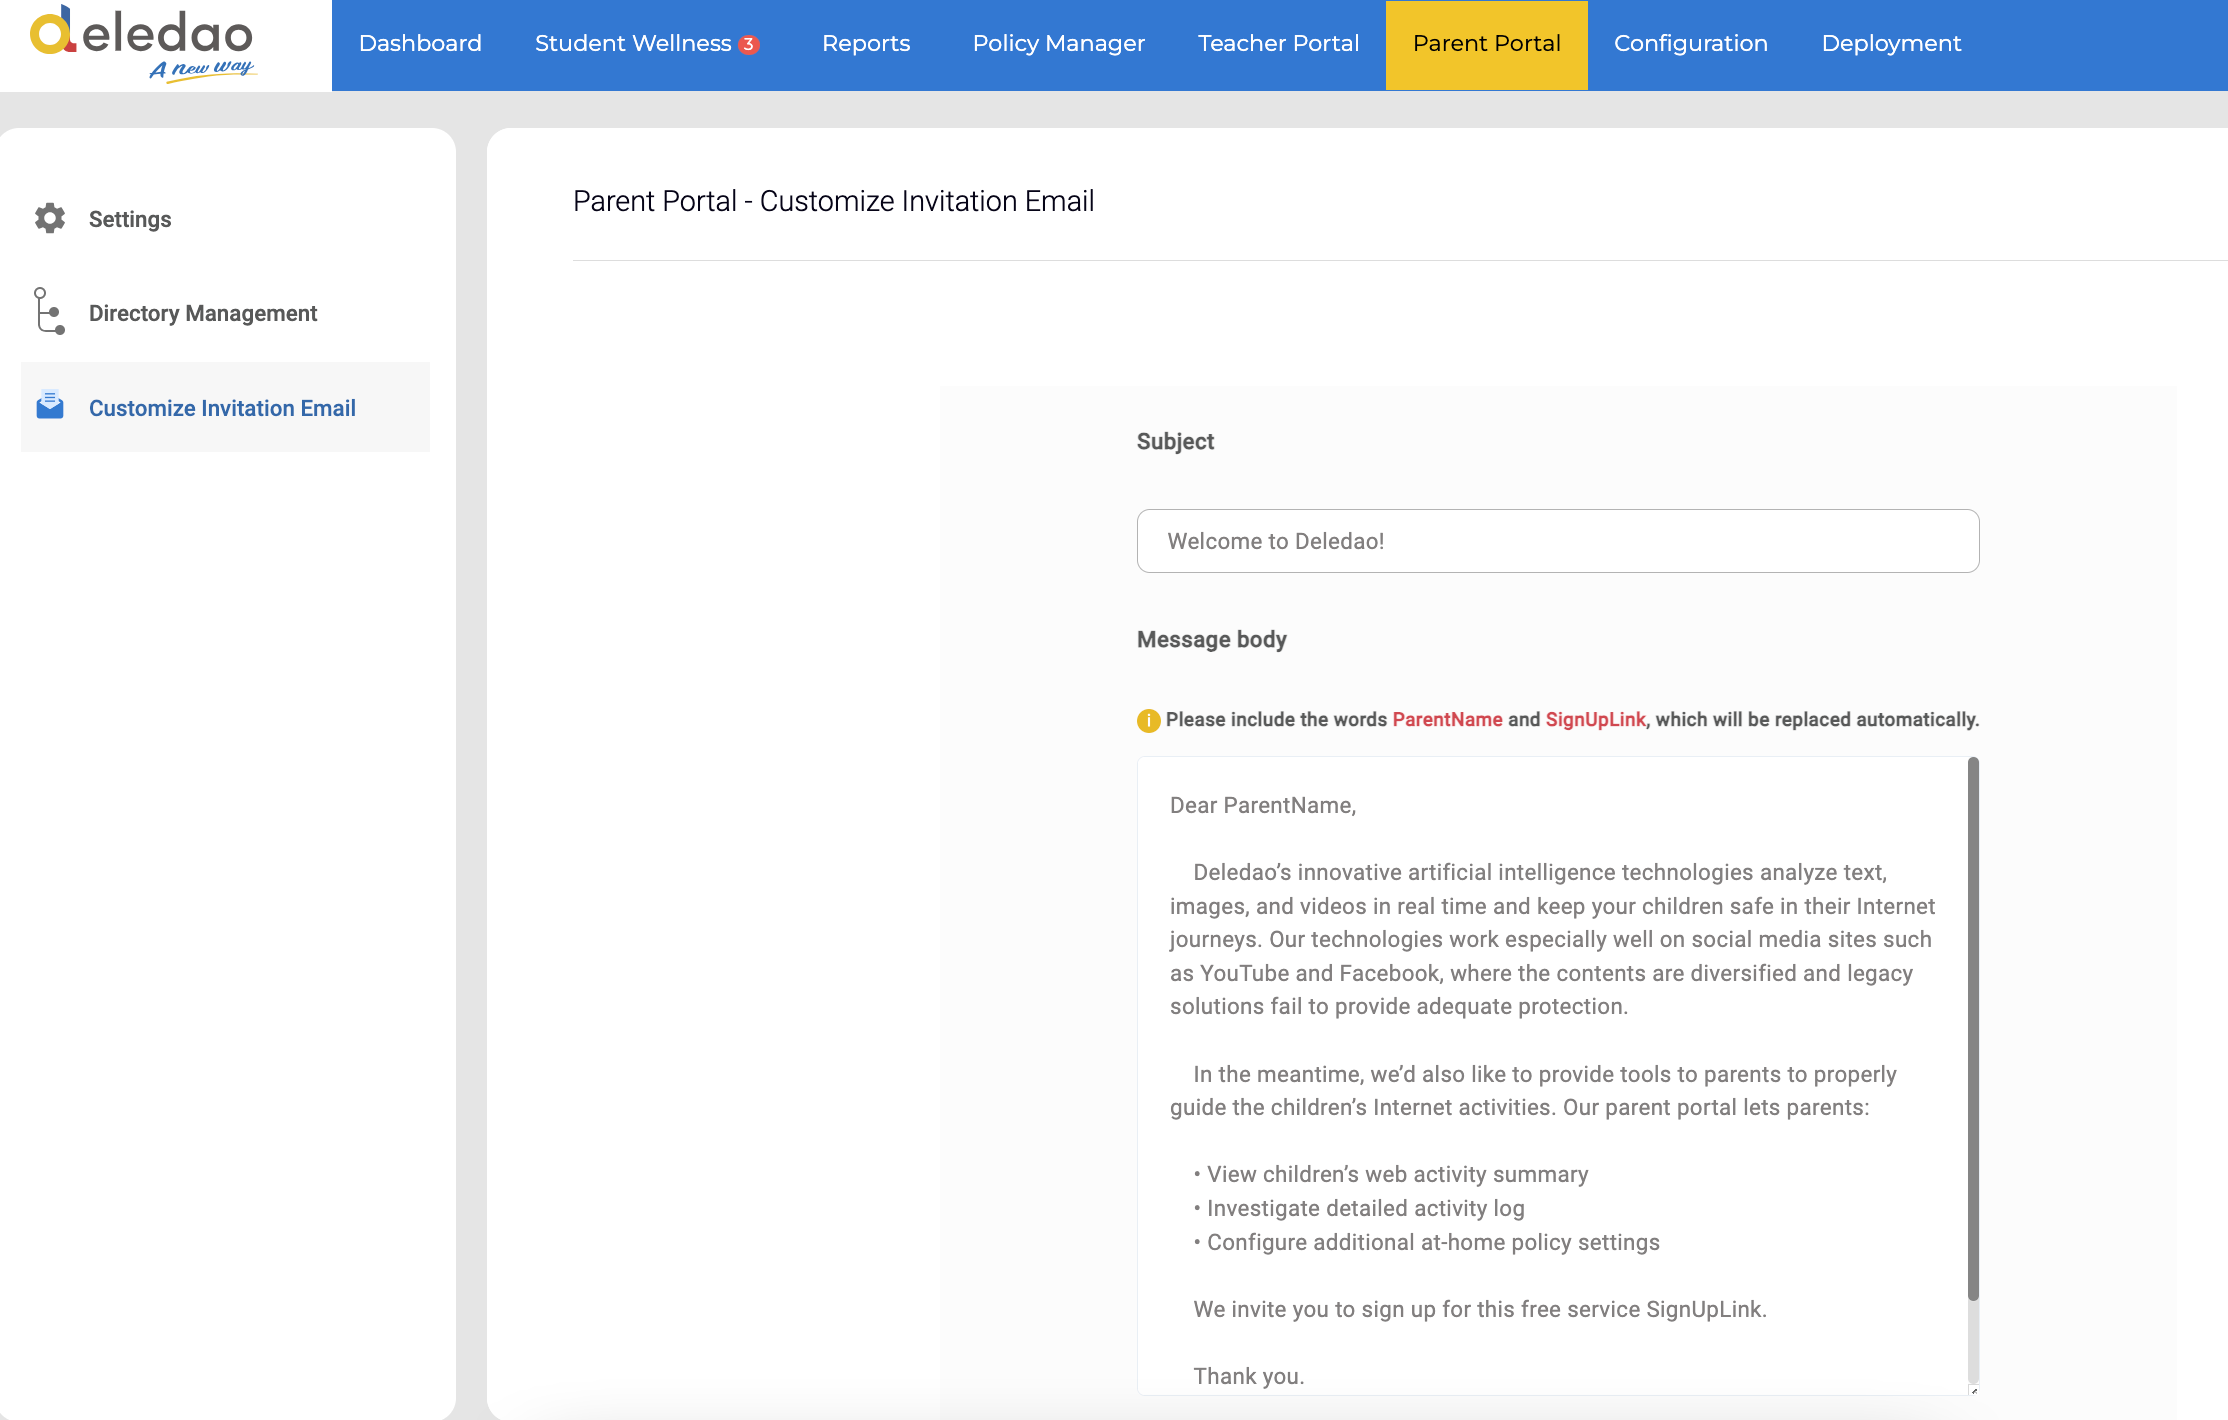This screenshot has height=1420, width=2228.
Task: Click the page heading 'Parent Portal - Customize Invitation Email'
Action: point(833,201)
